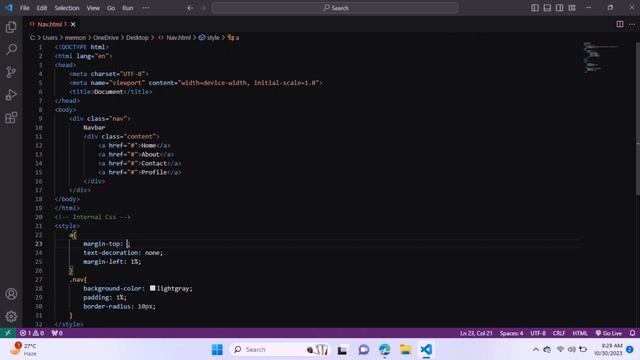Click the VS Code logo icon
This screenshot has height=360, width=640.
(x=9, y=8)
